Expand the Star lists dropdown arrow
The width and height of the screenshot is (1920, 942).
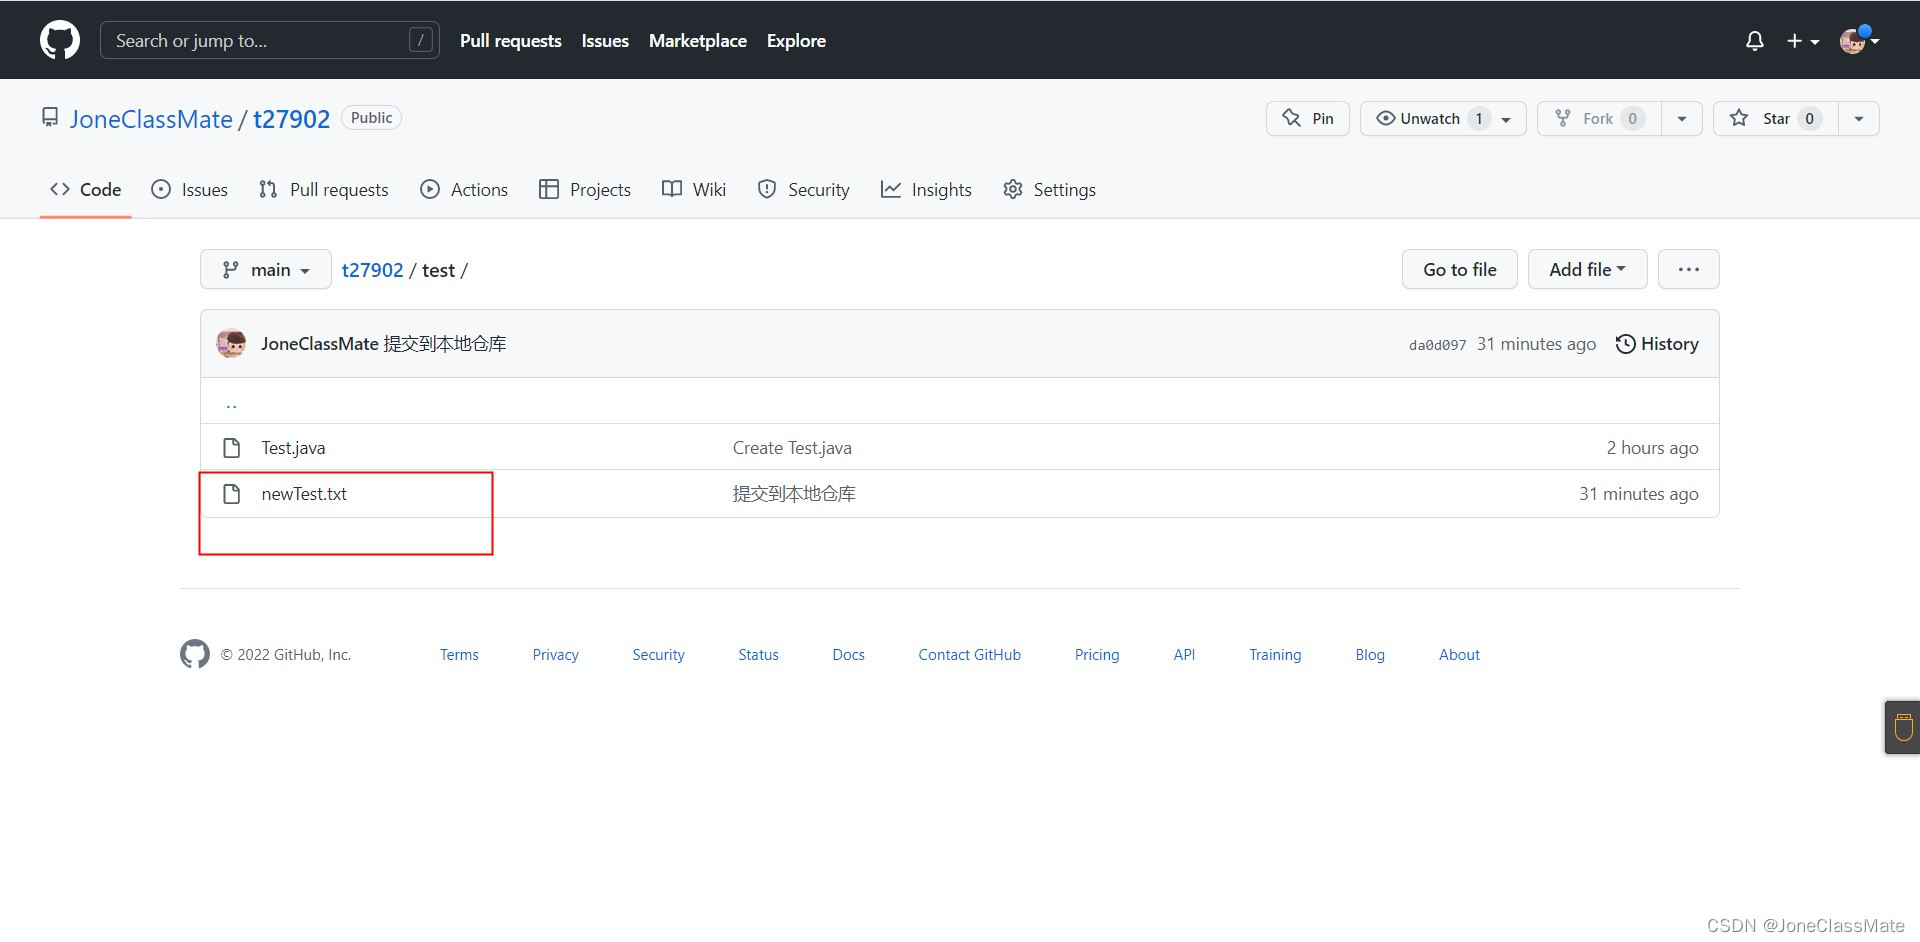click(x=1859, y=118)
